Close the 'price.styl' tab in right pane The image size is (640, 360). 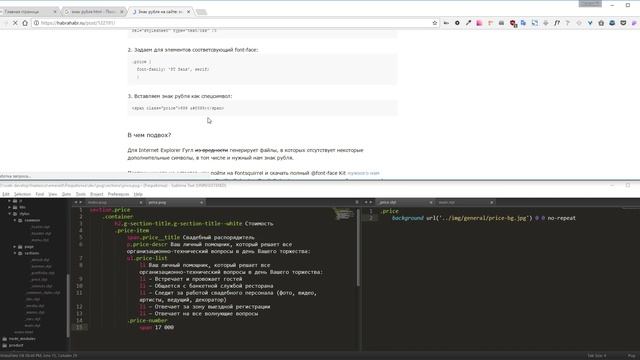pyautogui.click(x=431, y=202)
